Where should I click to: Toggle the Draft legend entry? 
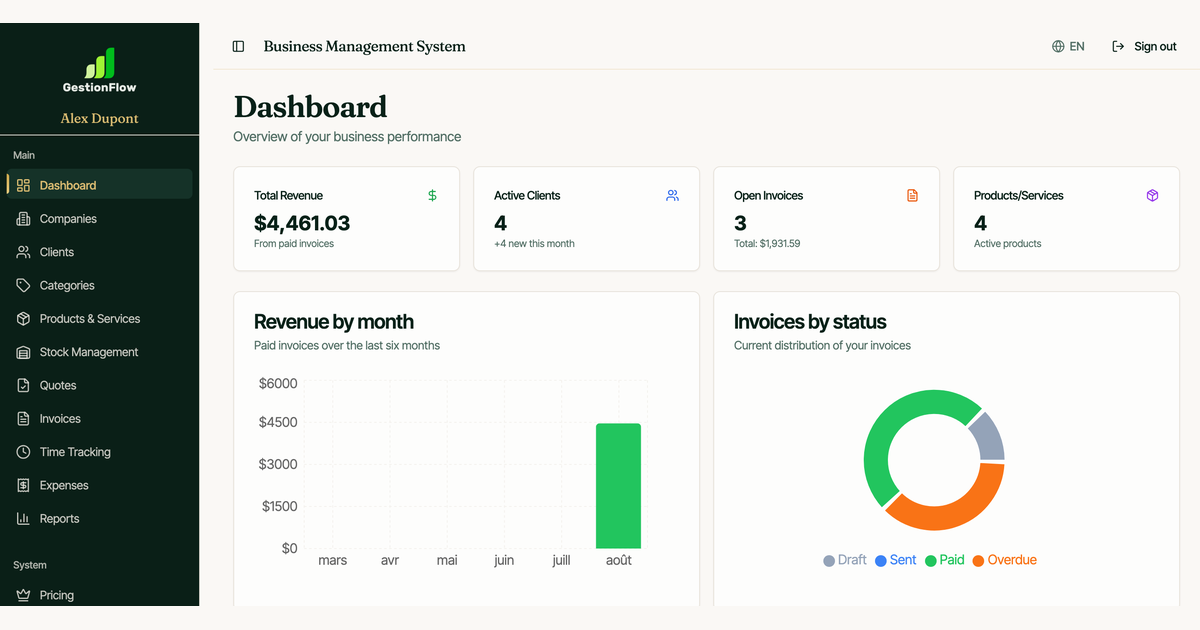coord(845,560)
